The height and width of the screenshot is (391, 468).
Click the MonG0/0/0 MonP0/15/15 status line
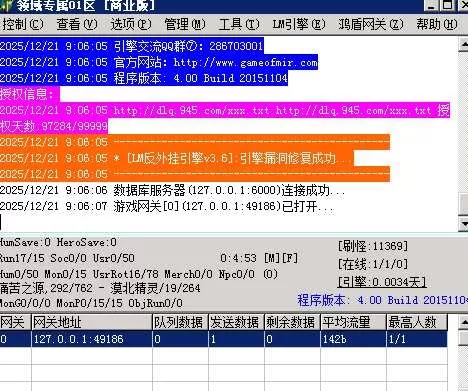pyautogui.click(x=91, y=303)
